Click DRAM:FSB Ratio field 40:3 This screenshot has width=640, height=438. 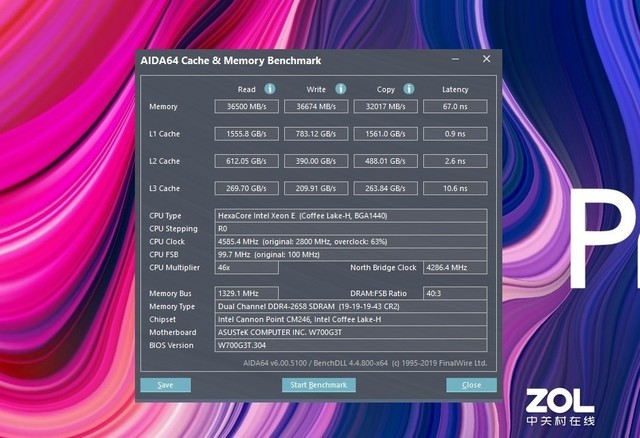coord(455,293)
